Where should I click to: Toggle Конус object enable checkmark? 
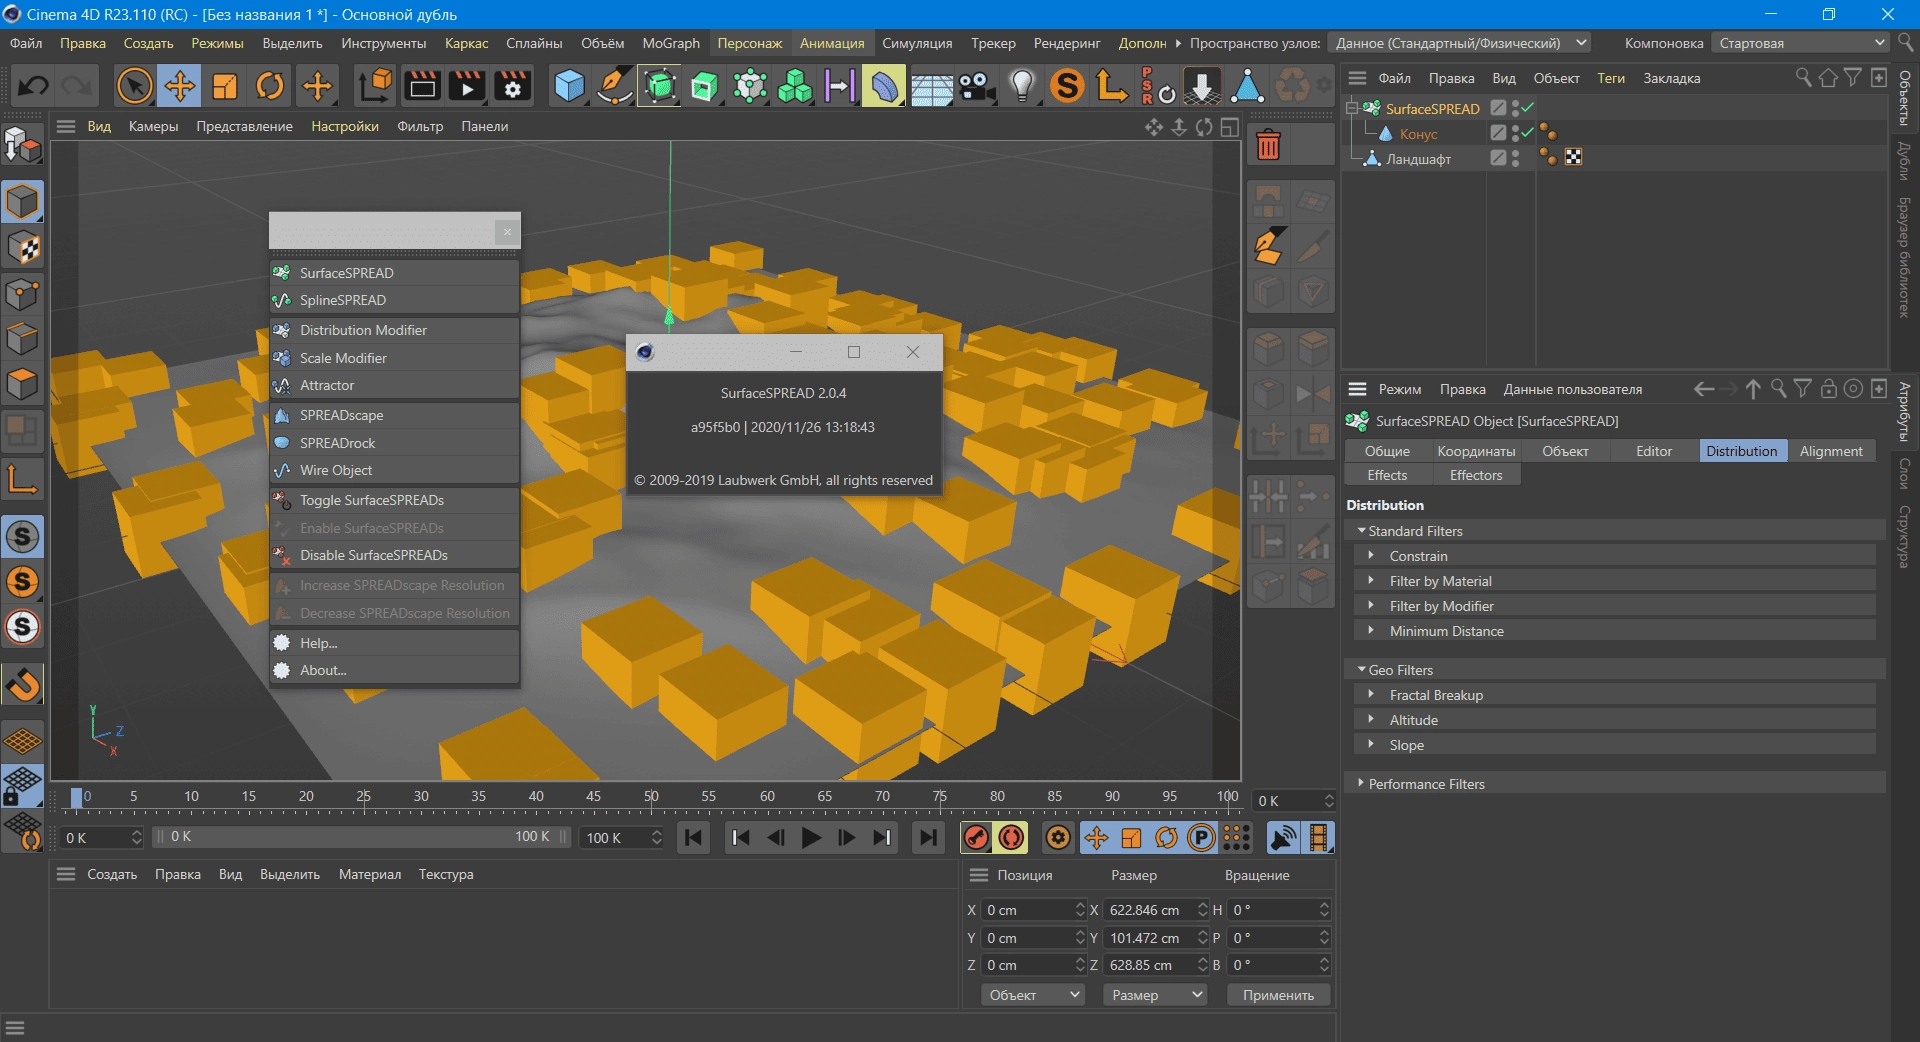tap(1528, 133)
